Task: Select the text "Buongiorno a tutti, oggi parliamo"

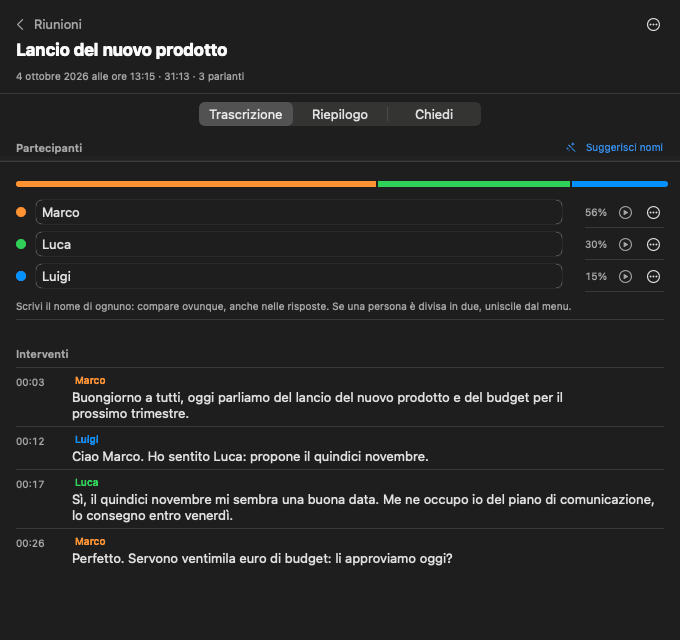Action: click(x=171, y=398)
